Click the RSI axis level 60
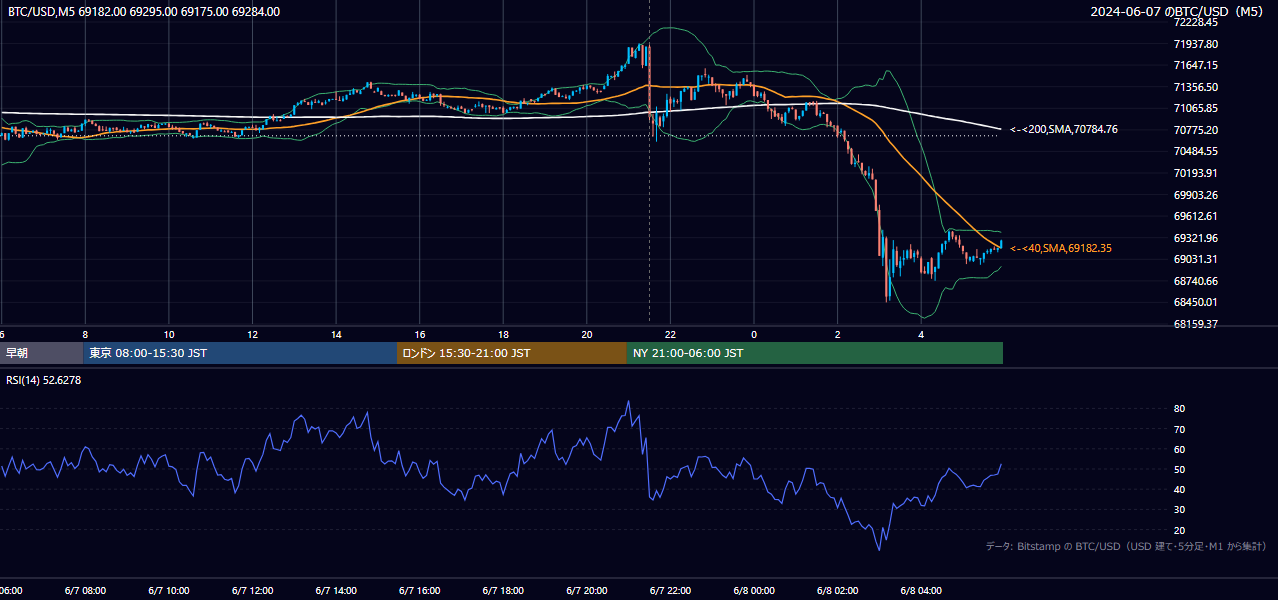 [x=1179, y=449]
